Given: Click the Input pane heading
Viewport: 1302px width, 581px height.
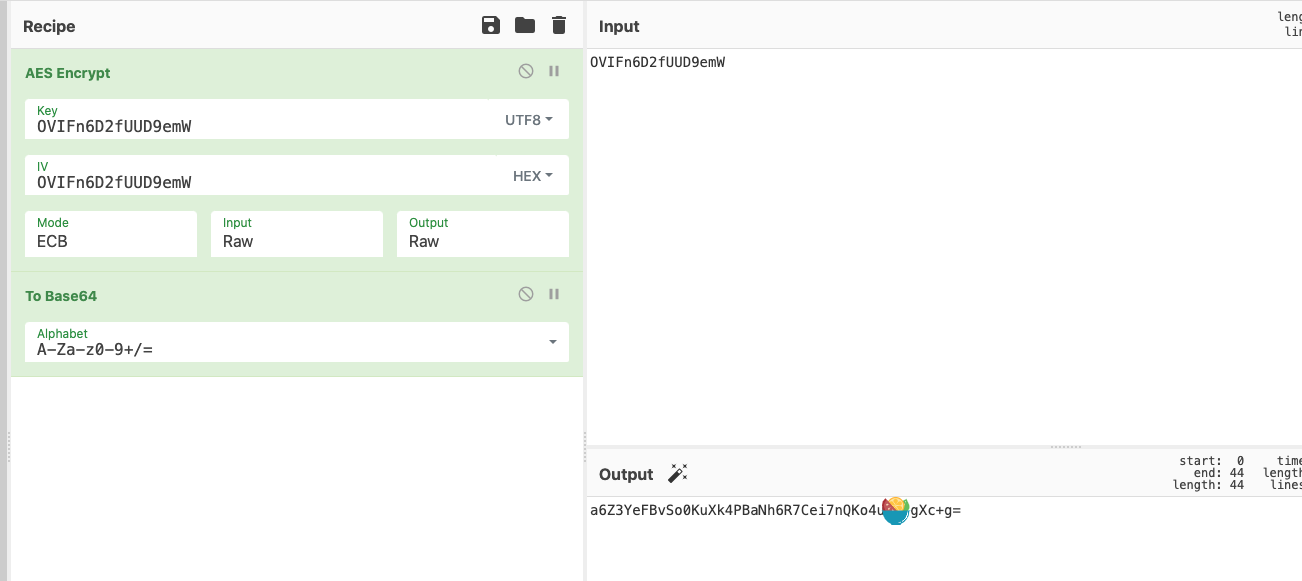Looking at the screenshot, I should coord(619,26).
